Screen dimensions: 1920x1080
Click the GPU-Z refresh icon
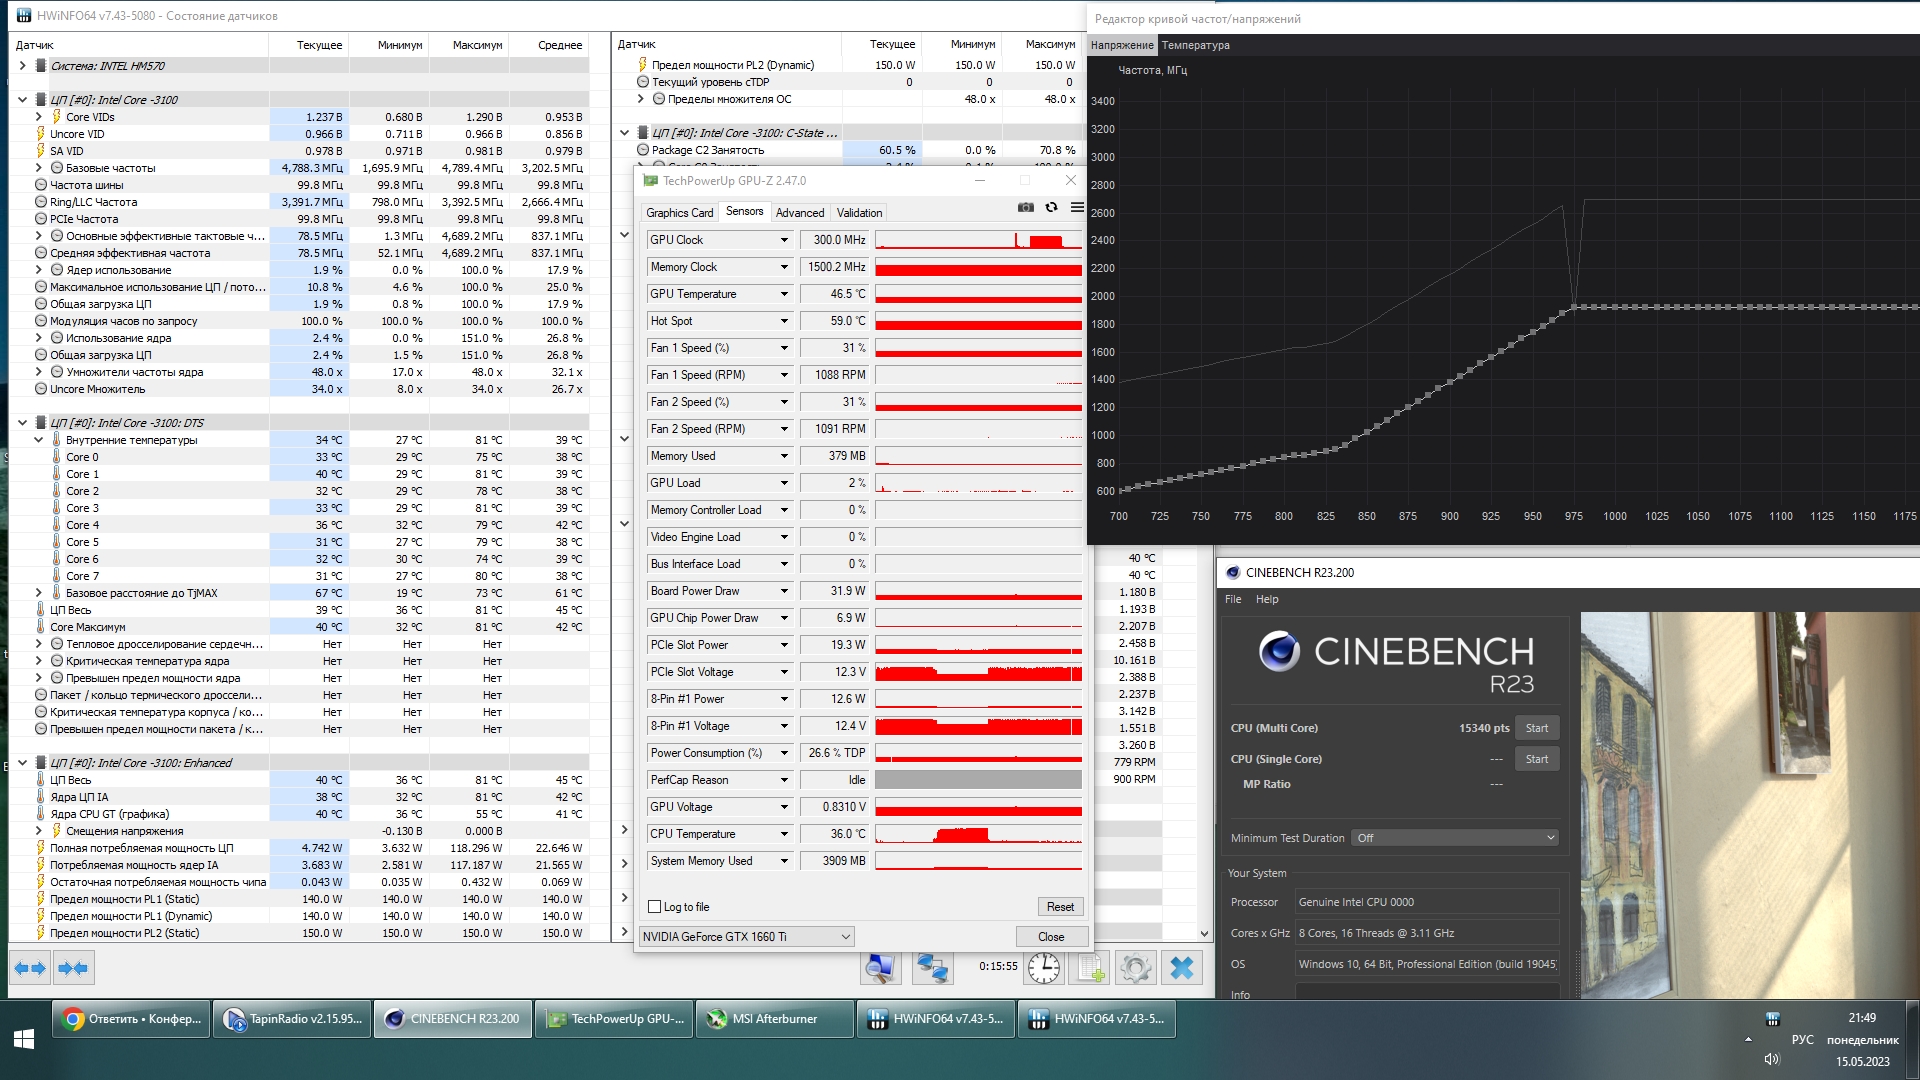1051,207
